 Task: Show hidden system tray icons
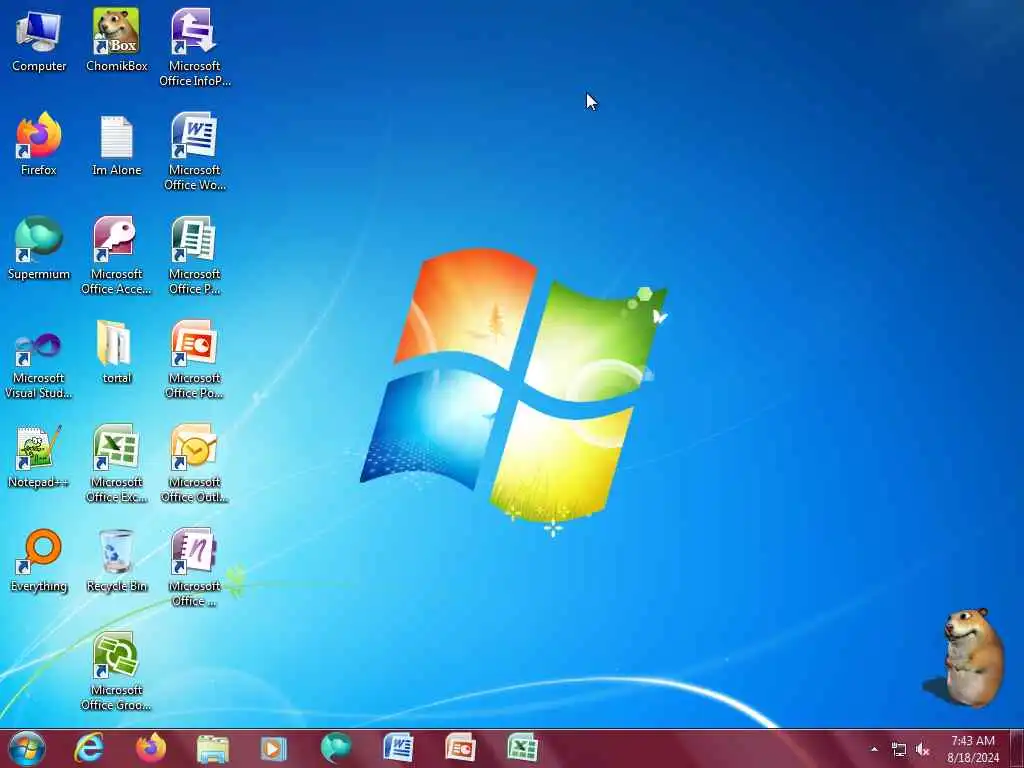pos(874,749)
